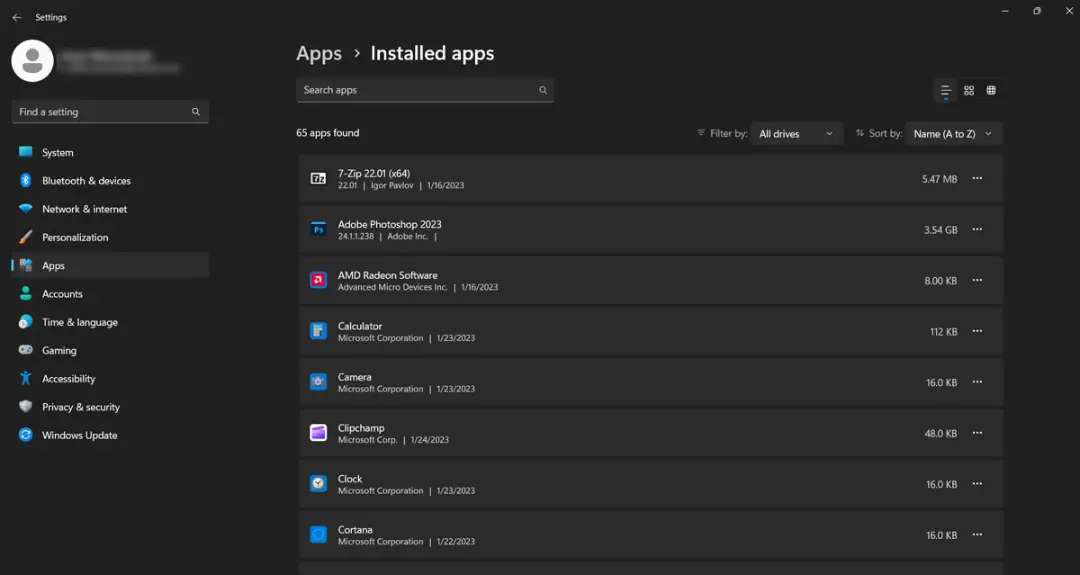Click the magnifier in Search apps
The image size is (1080, 575).
[543, 90]
